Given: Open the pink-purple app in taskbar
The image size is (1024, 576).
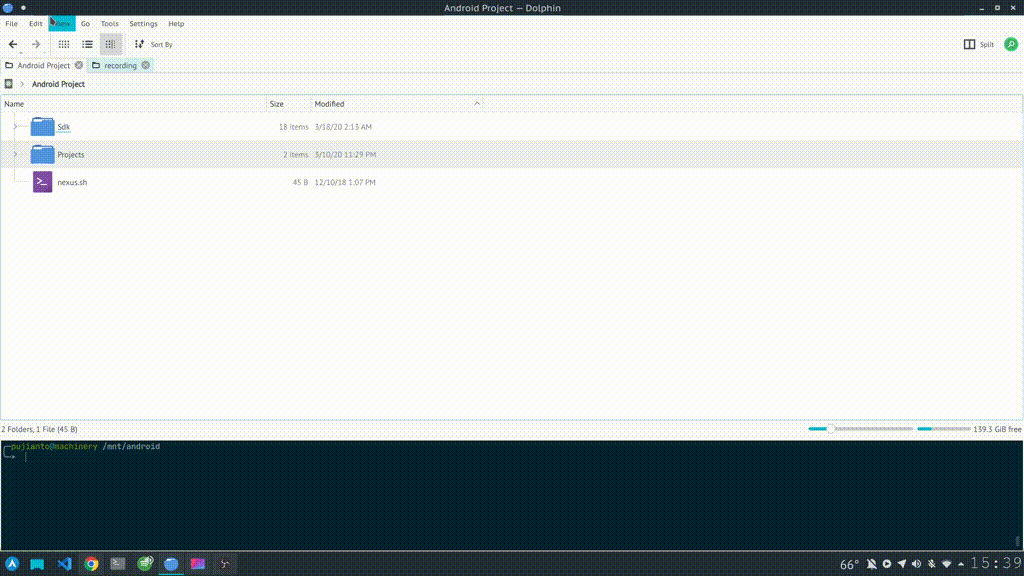Looking at the screenshot, I should click(x=198, y=564).
